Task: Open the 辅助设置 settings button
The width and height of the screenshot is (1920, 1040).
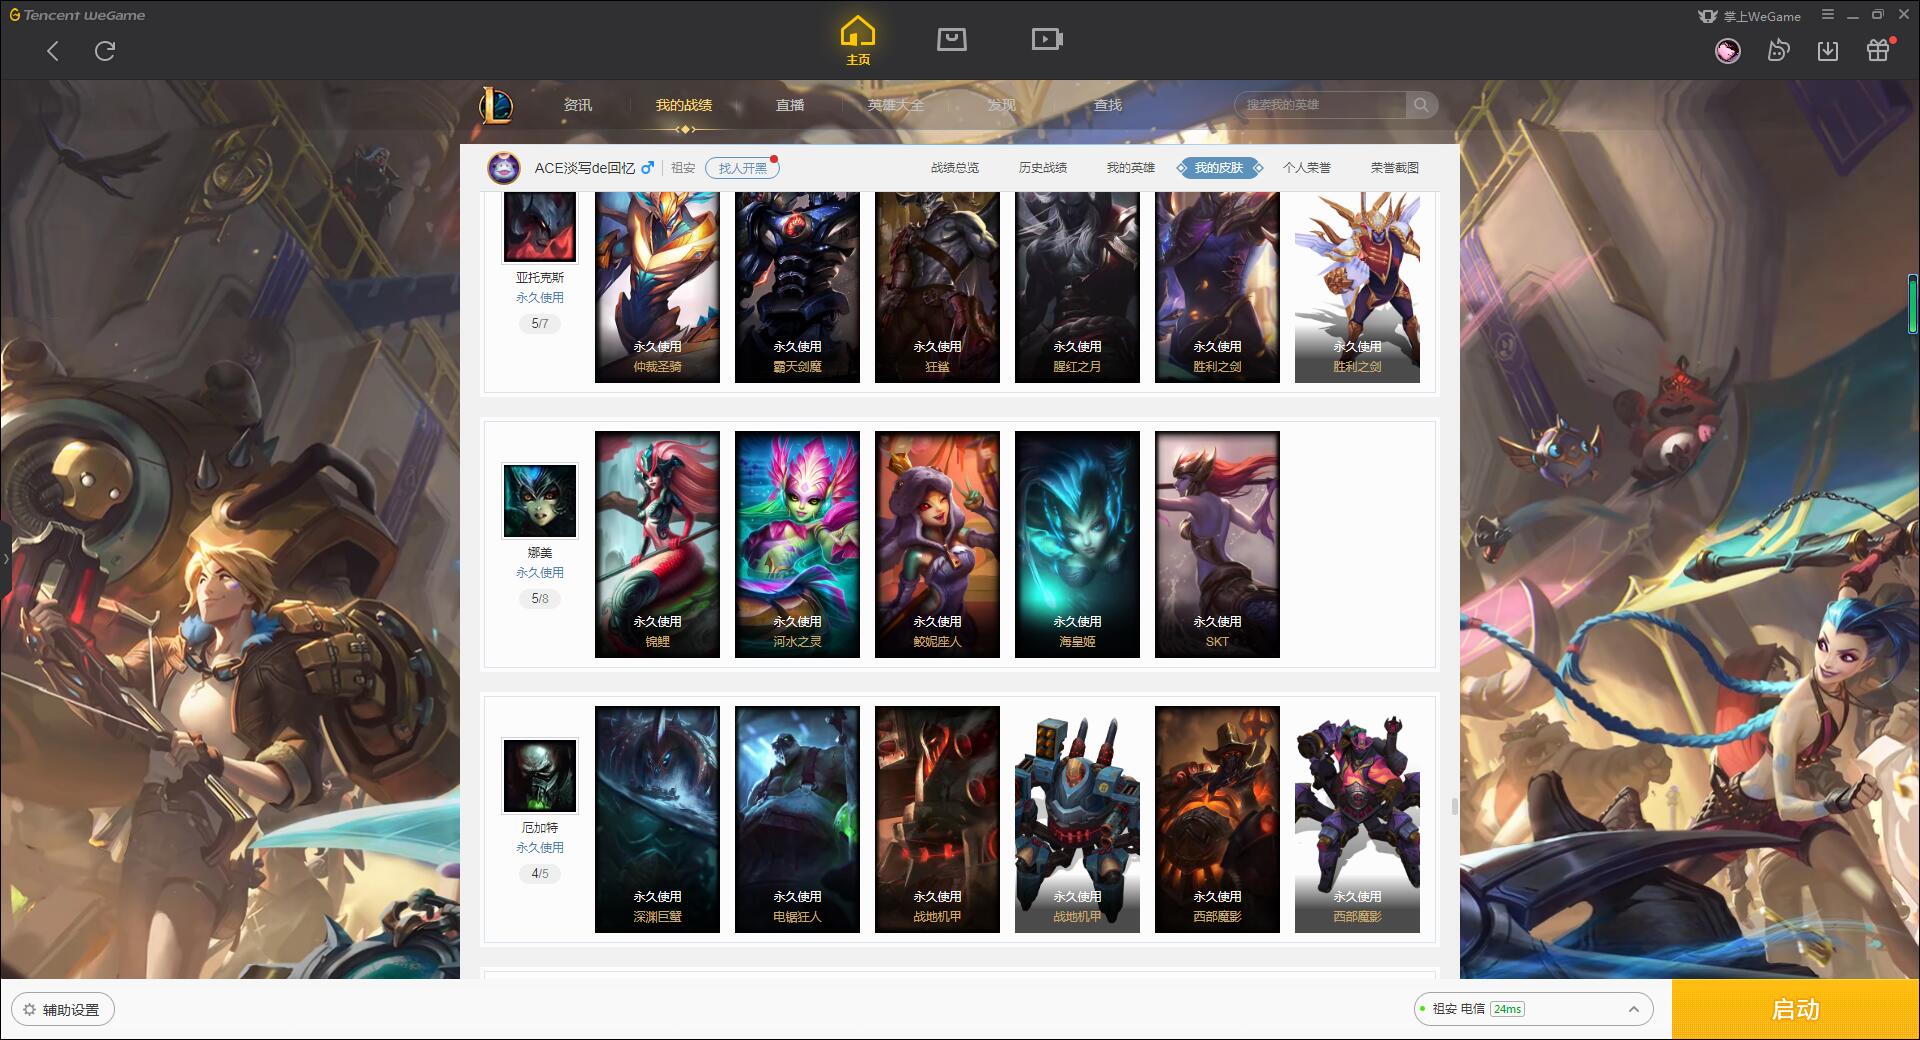Action: [x=63, y=1010]
